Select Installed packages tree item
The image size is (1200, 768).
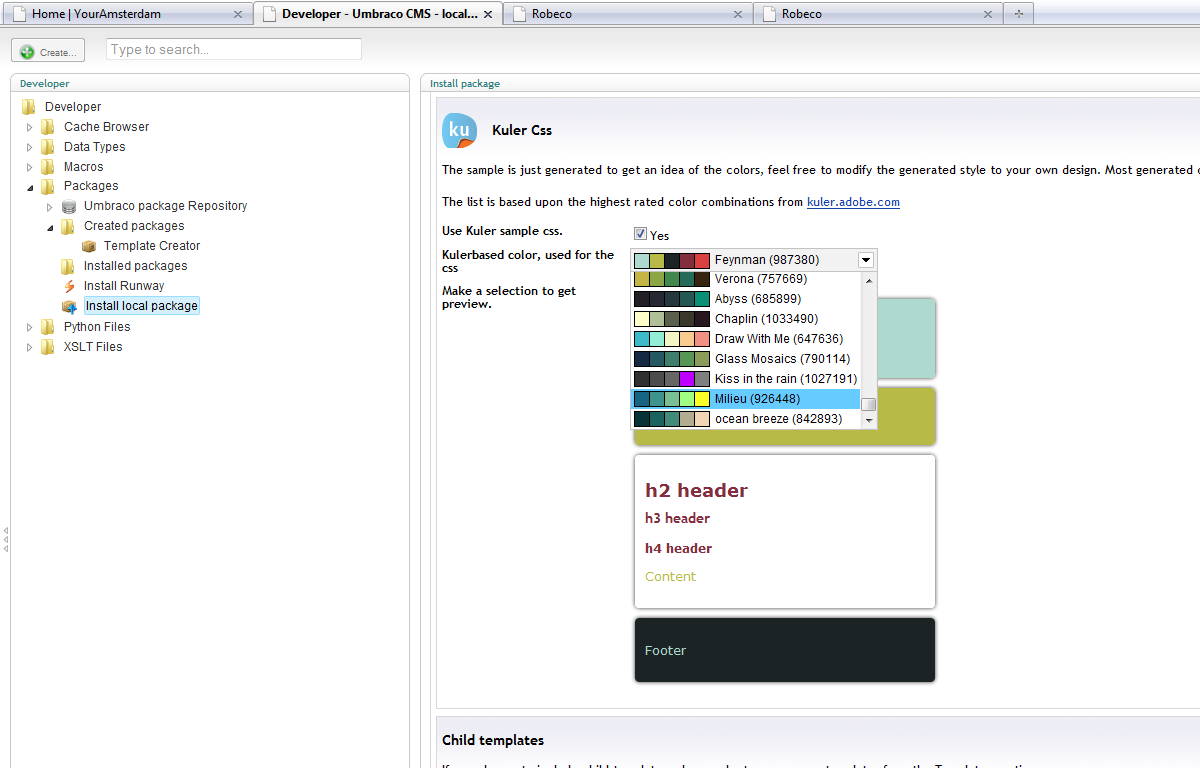[135, 266]
